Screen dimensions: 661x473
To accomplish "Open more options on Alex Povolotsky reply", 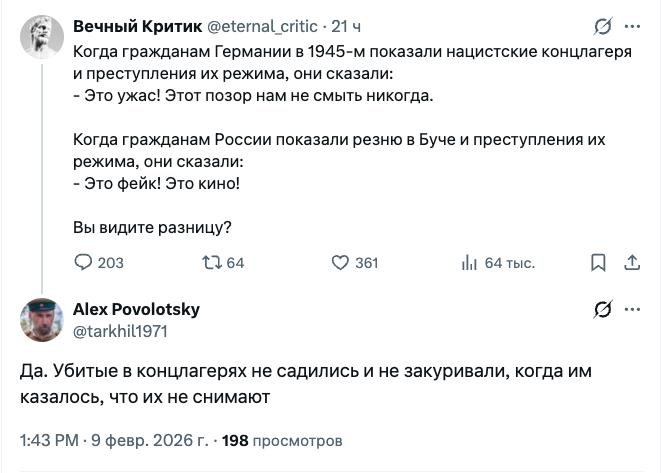I will (x=632, y=309).
